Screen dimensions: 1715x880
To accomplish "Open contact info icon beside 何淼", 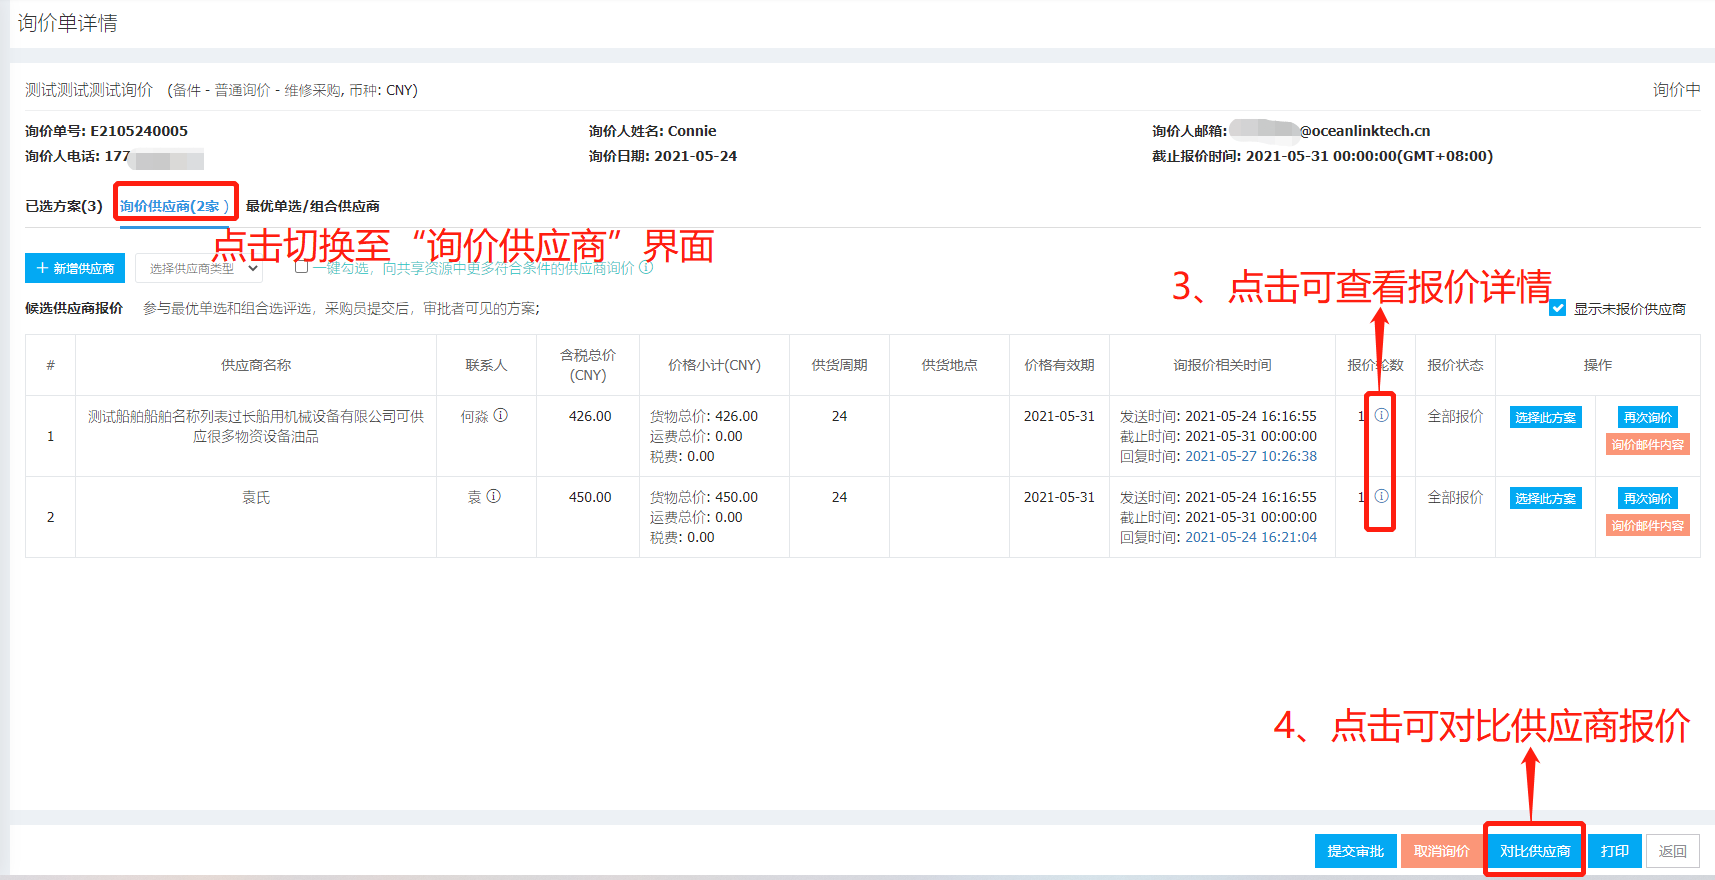I will [501, 415].
